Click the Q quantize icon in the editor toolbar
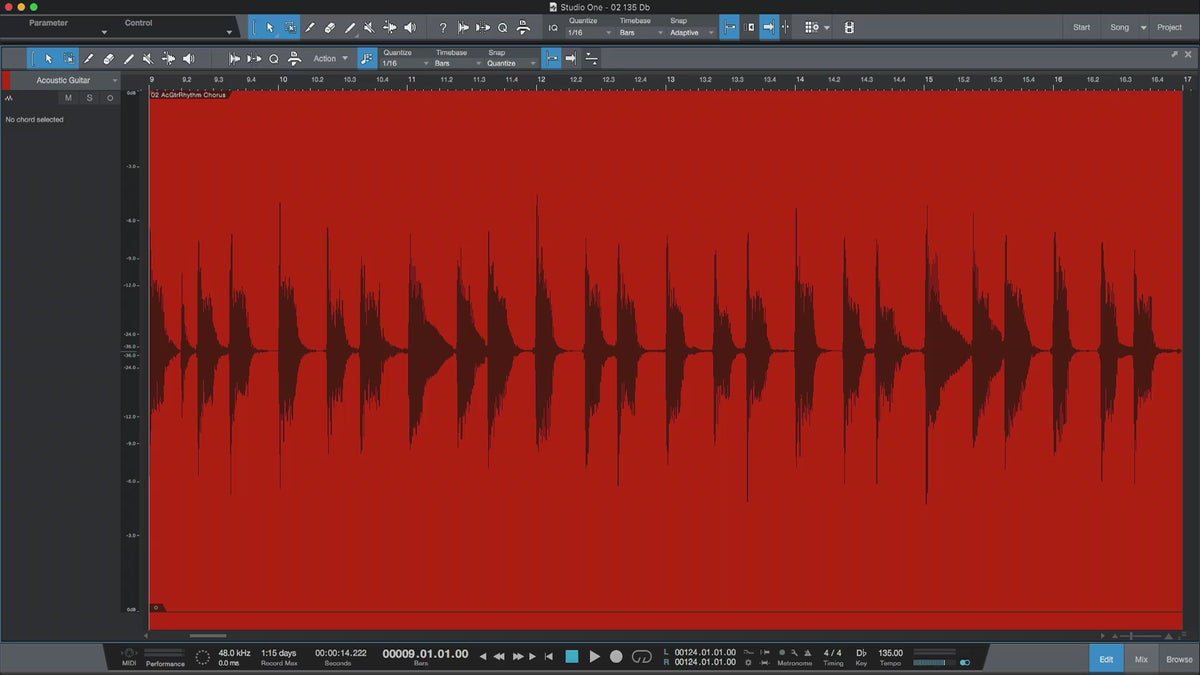1200x675 pixels. [x=273, y=59]
